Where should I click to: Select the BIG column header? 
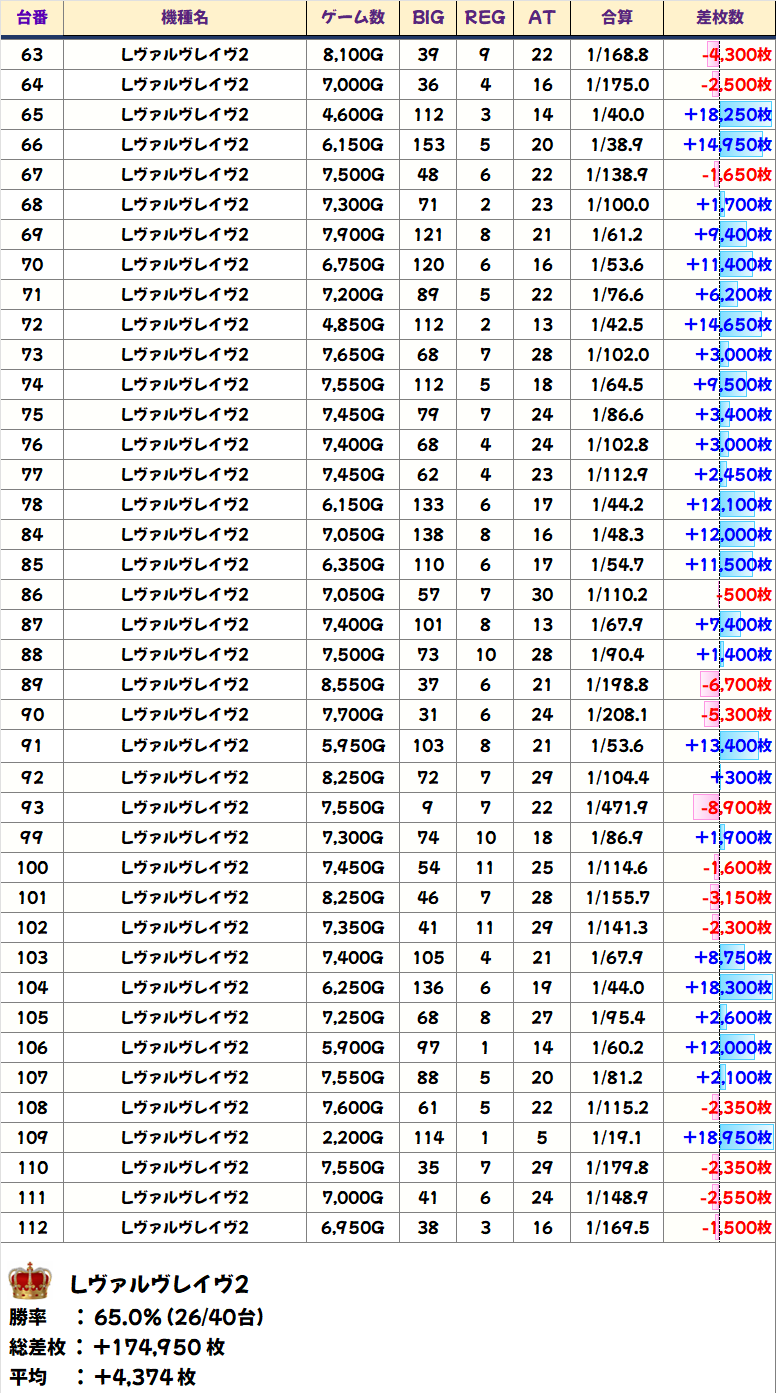pos(428,17)
